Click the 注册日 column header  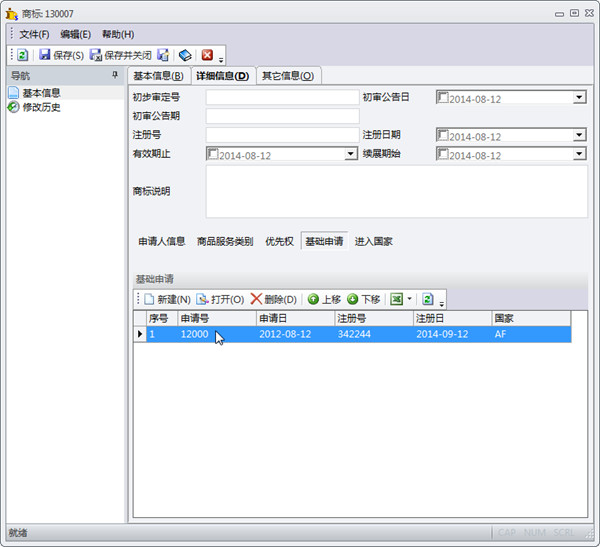coord(453,318)
